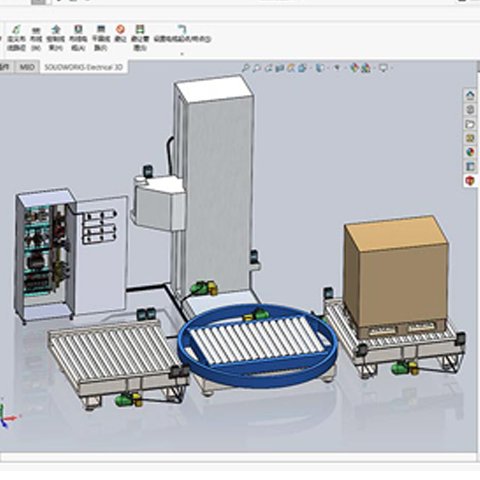
Task: Expand the Apply Scene dropdown arrow
Action: 374,68
